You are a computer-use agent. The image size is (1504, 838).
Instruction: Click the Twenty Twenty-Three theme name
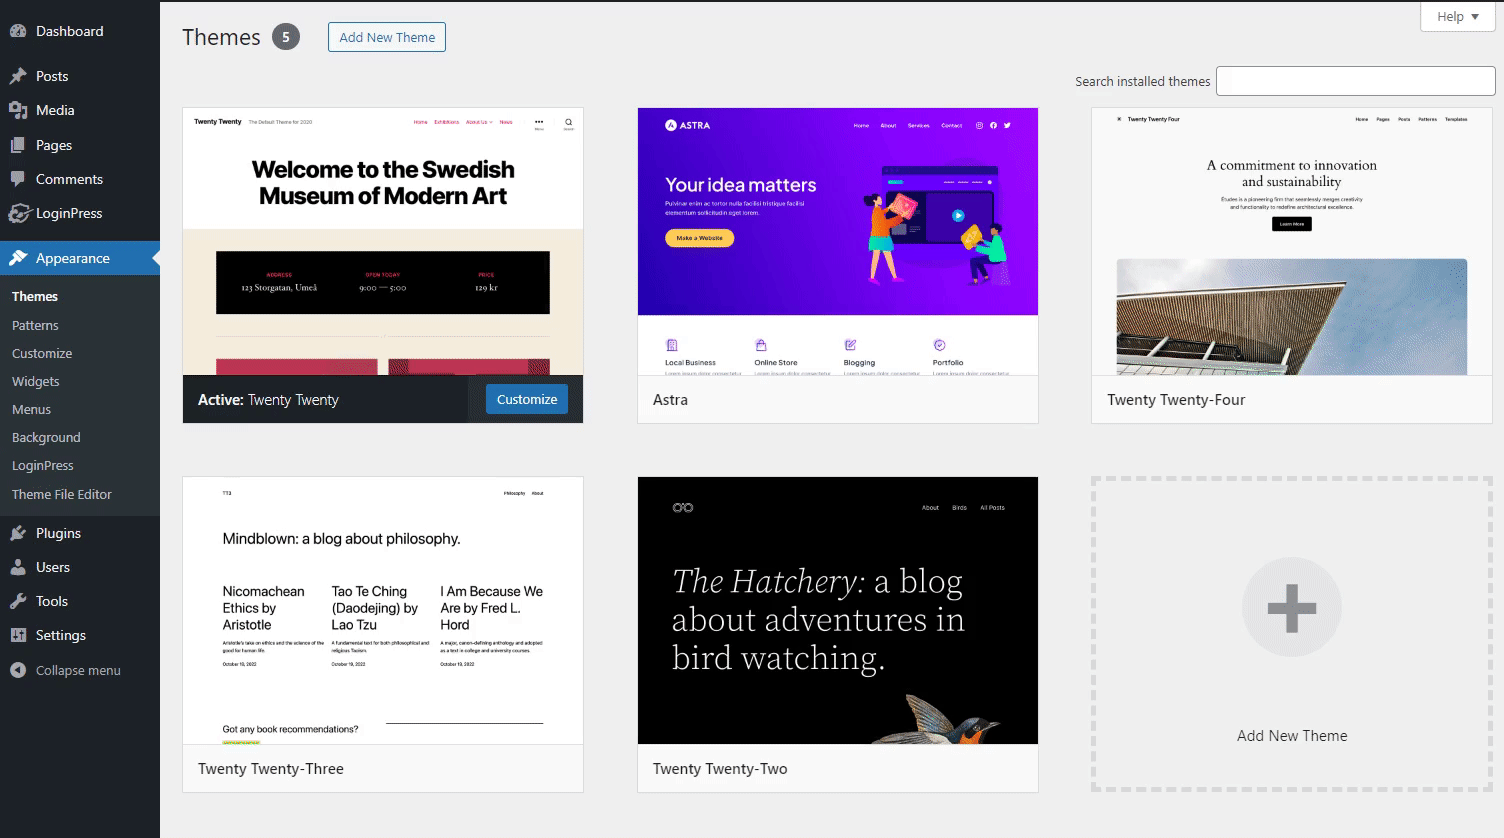tap(271, 768)
